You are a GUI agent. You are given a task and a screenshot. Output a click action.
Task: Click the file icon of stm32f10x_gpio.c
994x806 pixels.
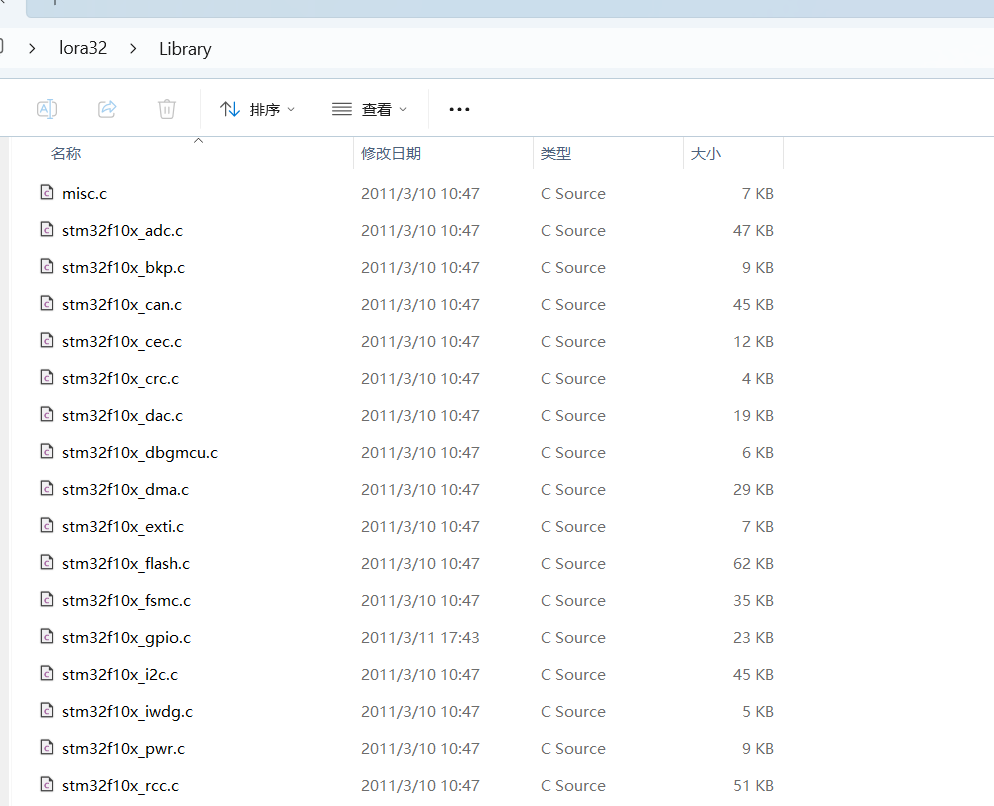[x=47, y=636]
